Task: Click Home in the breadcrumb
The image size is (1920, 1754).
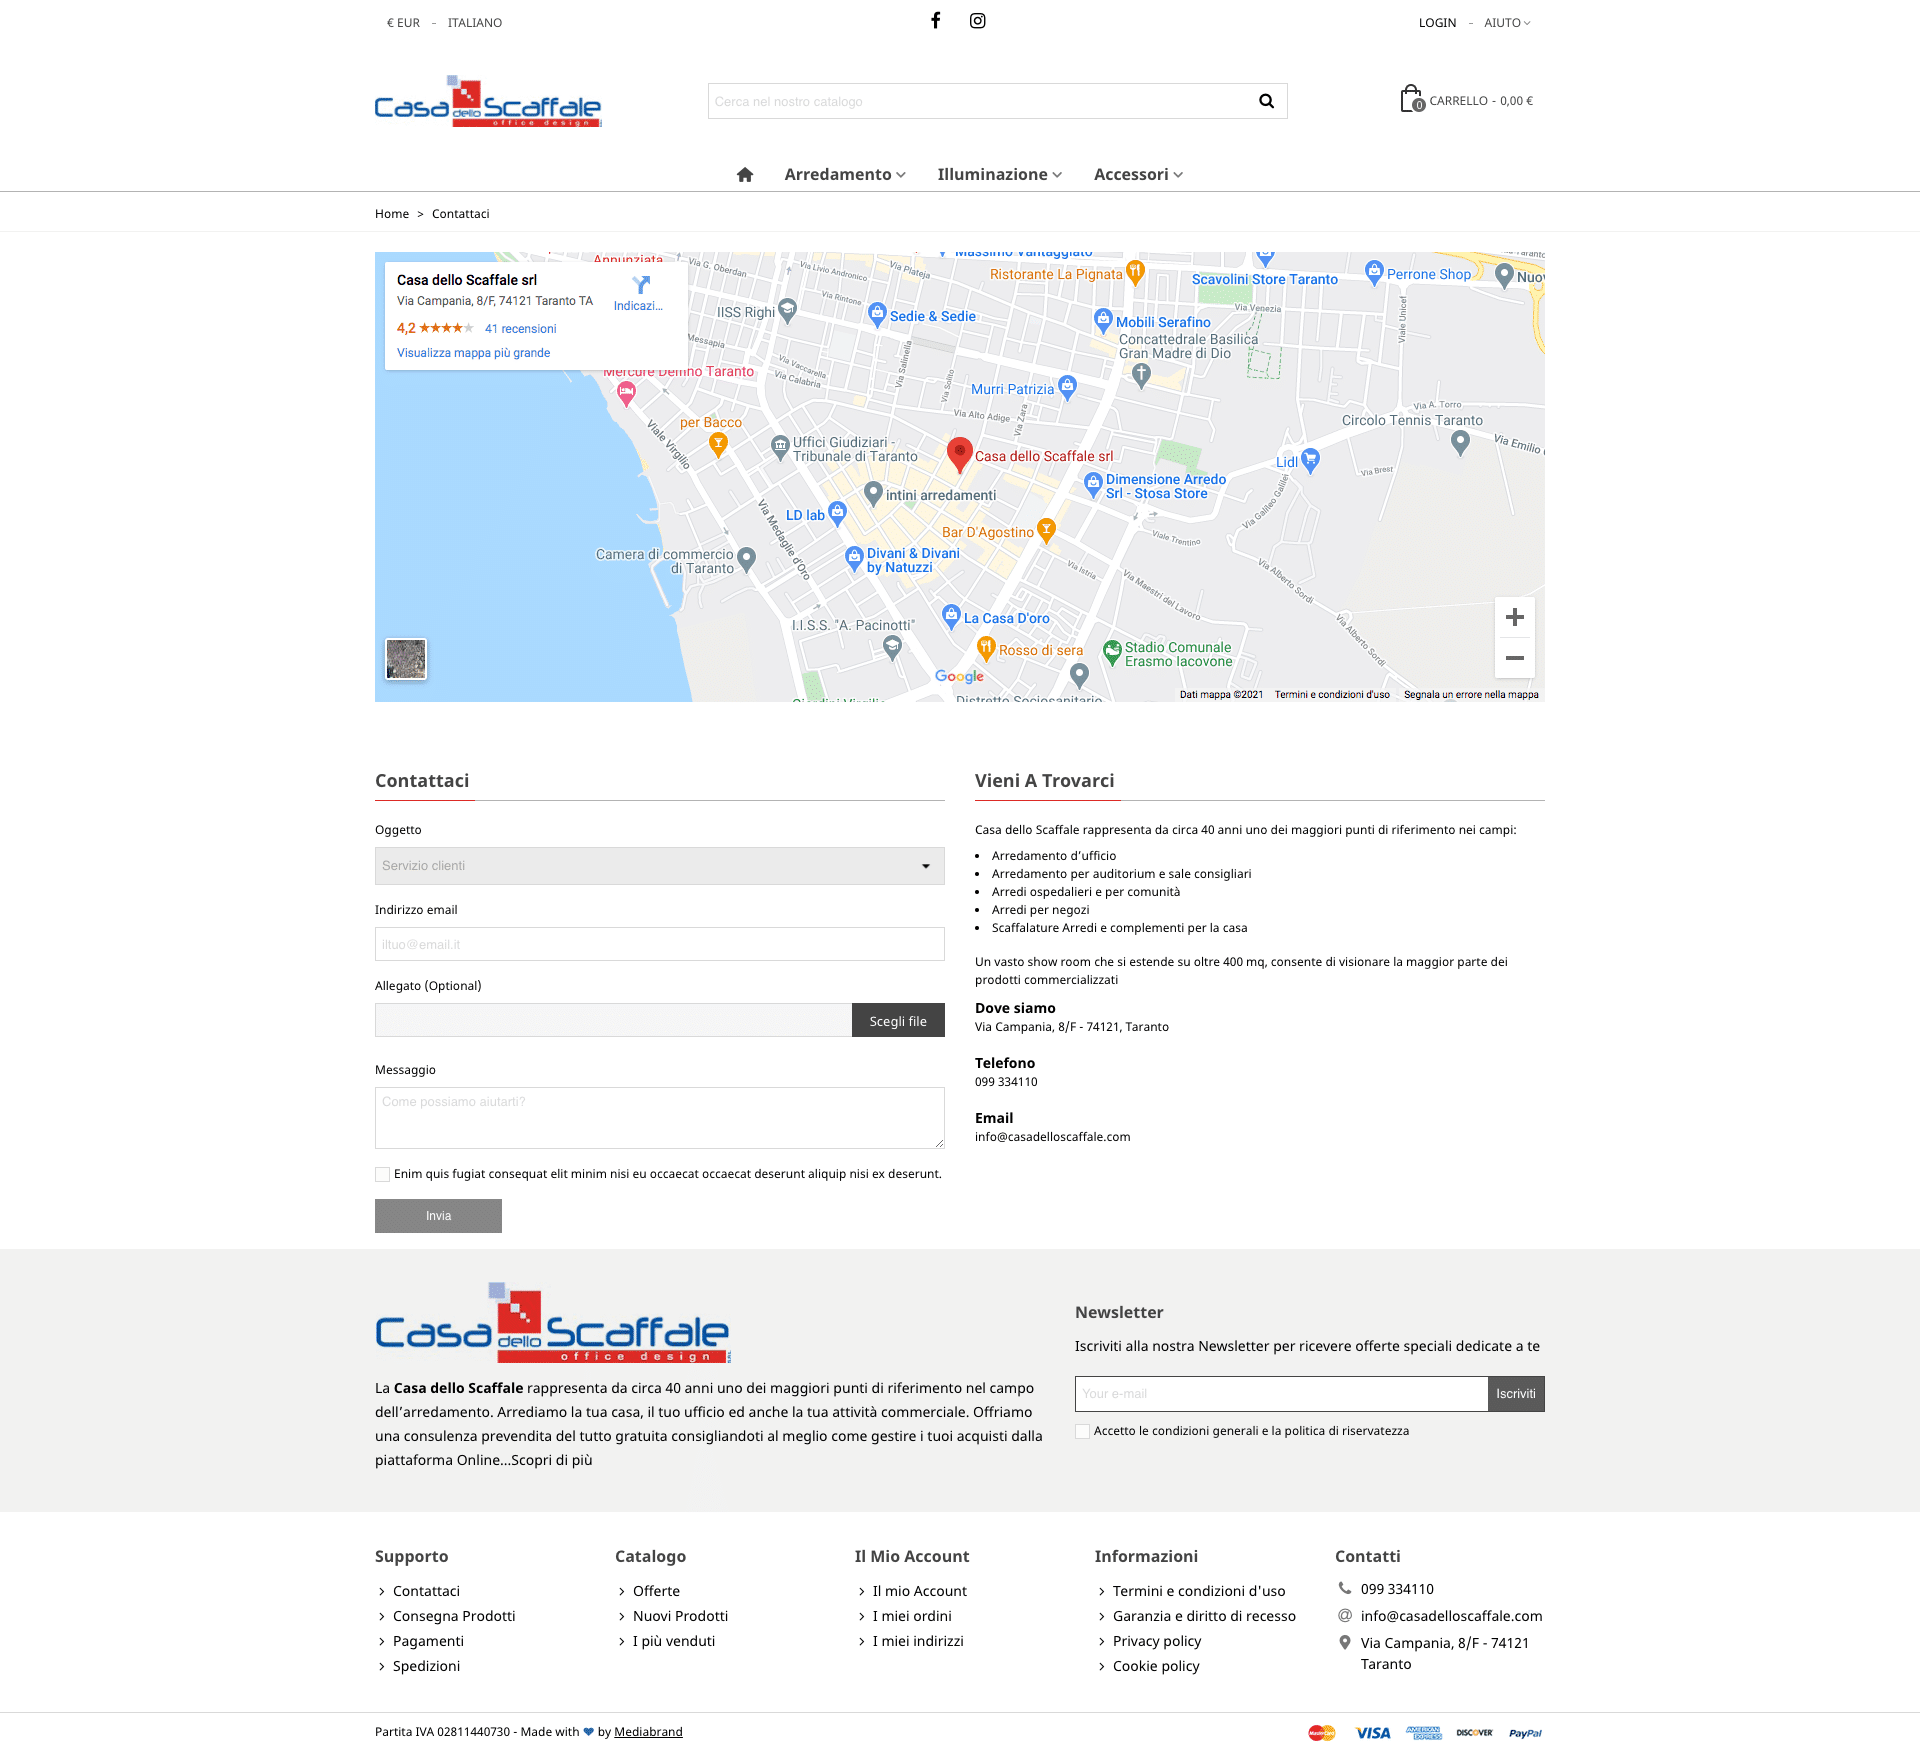Action: click(392, 214)
